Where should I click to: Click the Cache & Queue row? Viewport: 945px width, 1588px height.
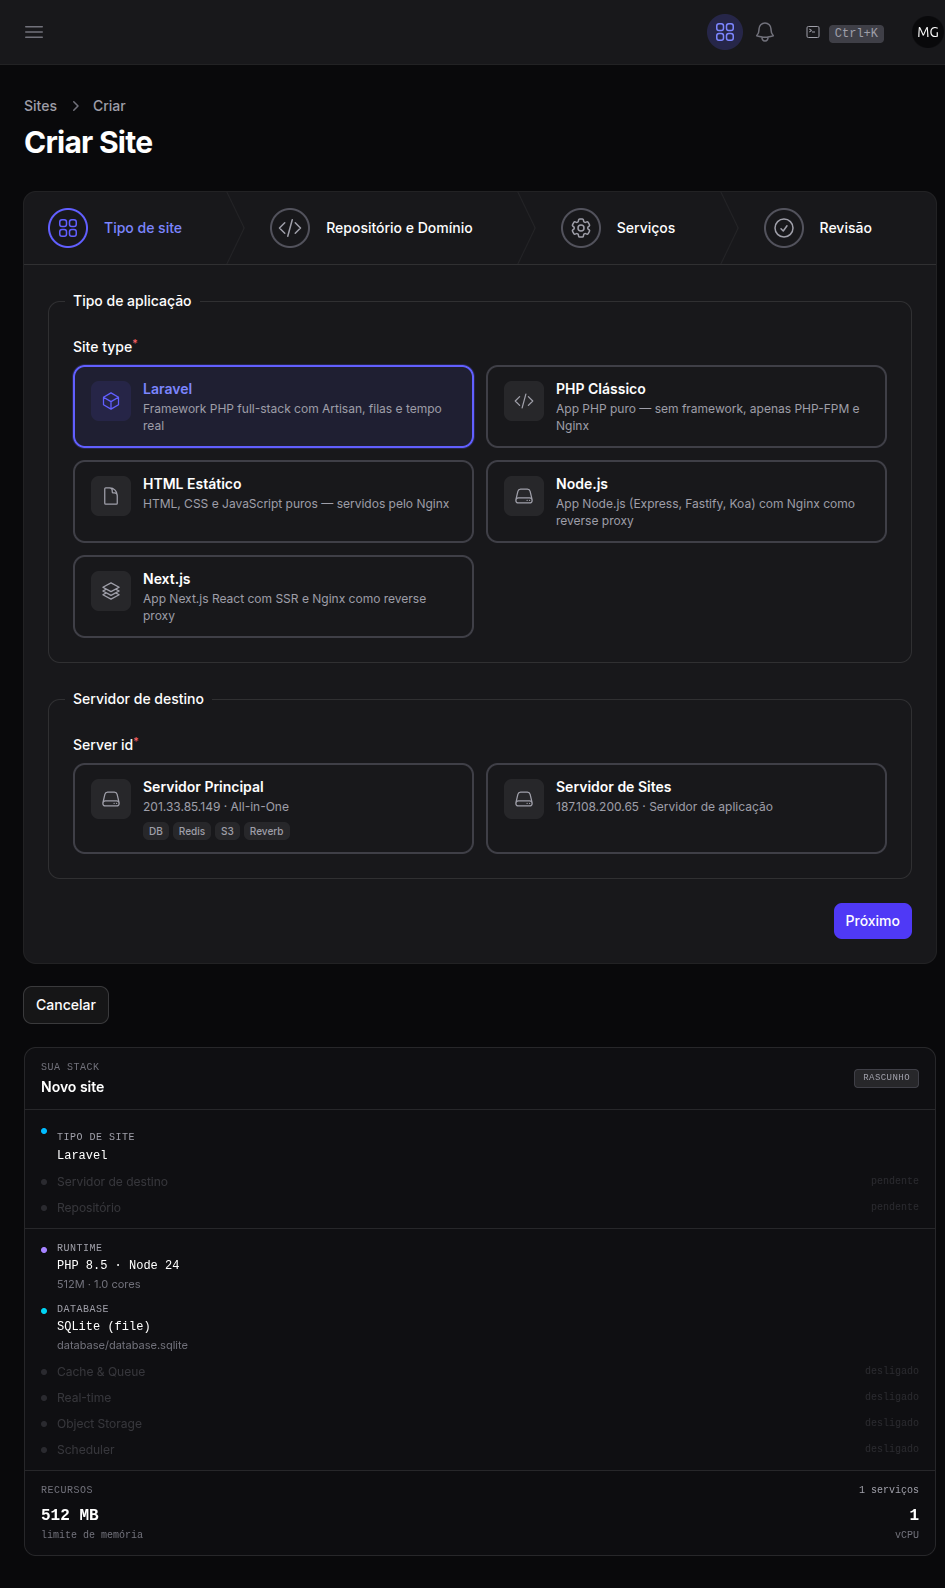pyautogui.click(x=480, y=1372)
